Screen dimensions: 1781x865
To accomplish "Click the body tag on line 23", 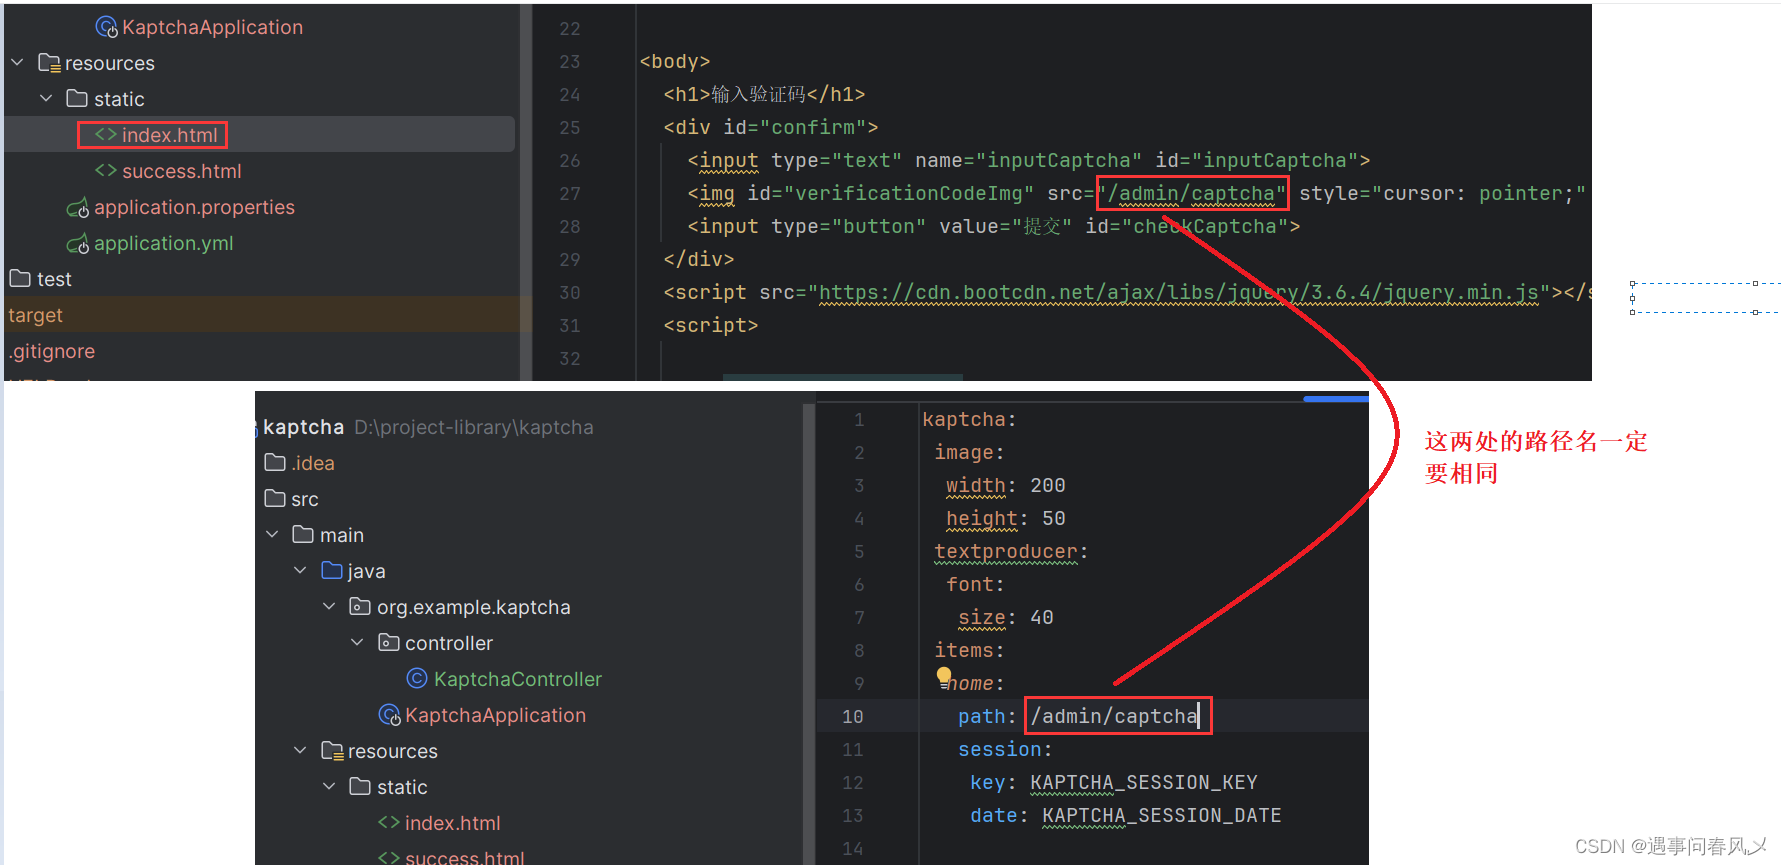I will tap(675, 61).
